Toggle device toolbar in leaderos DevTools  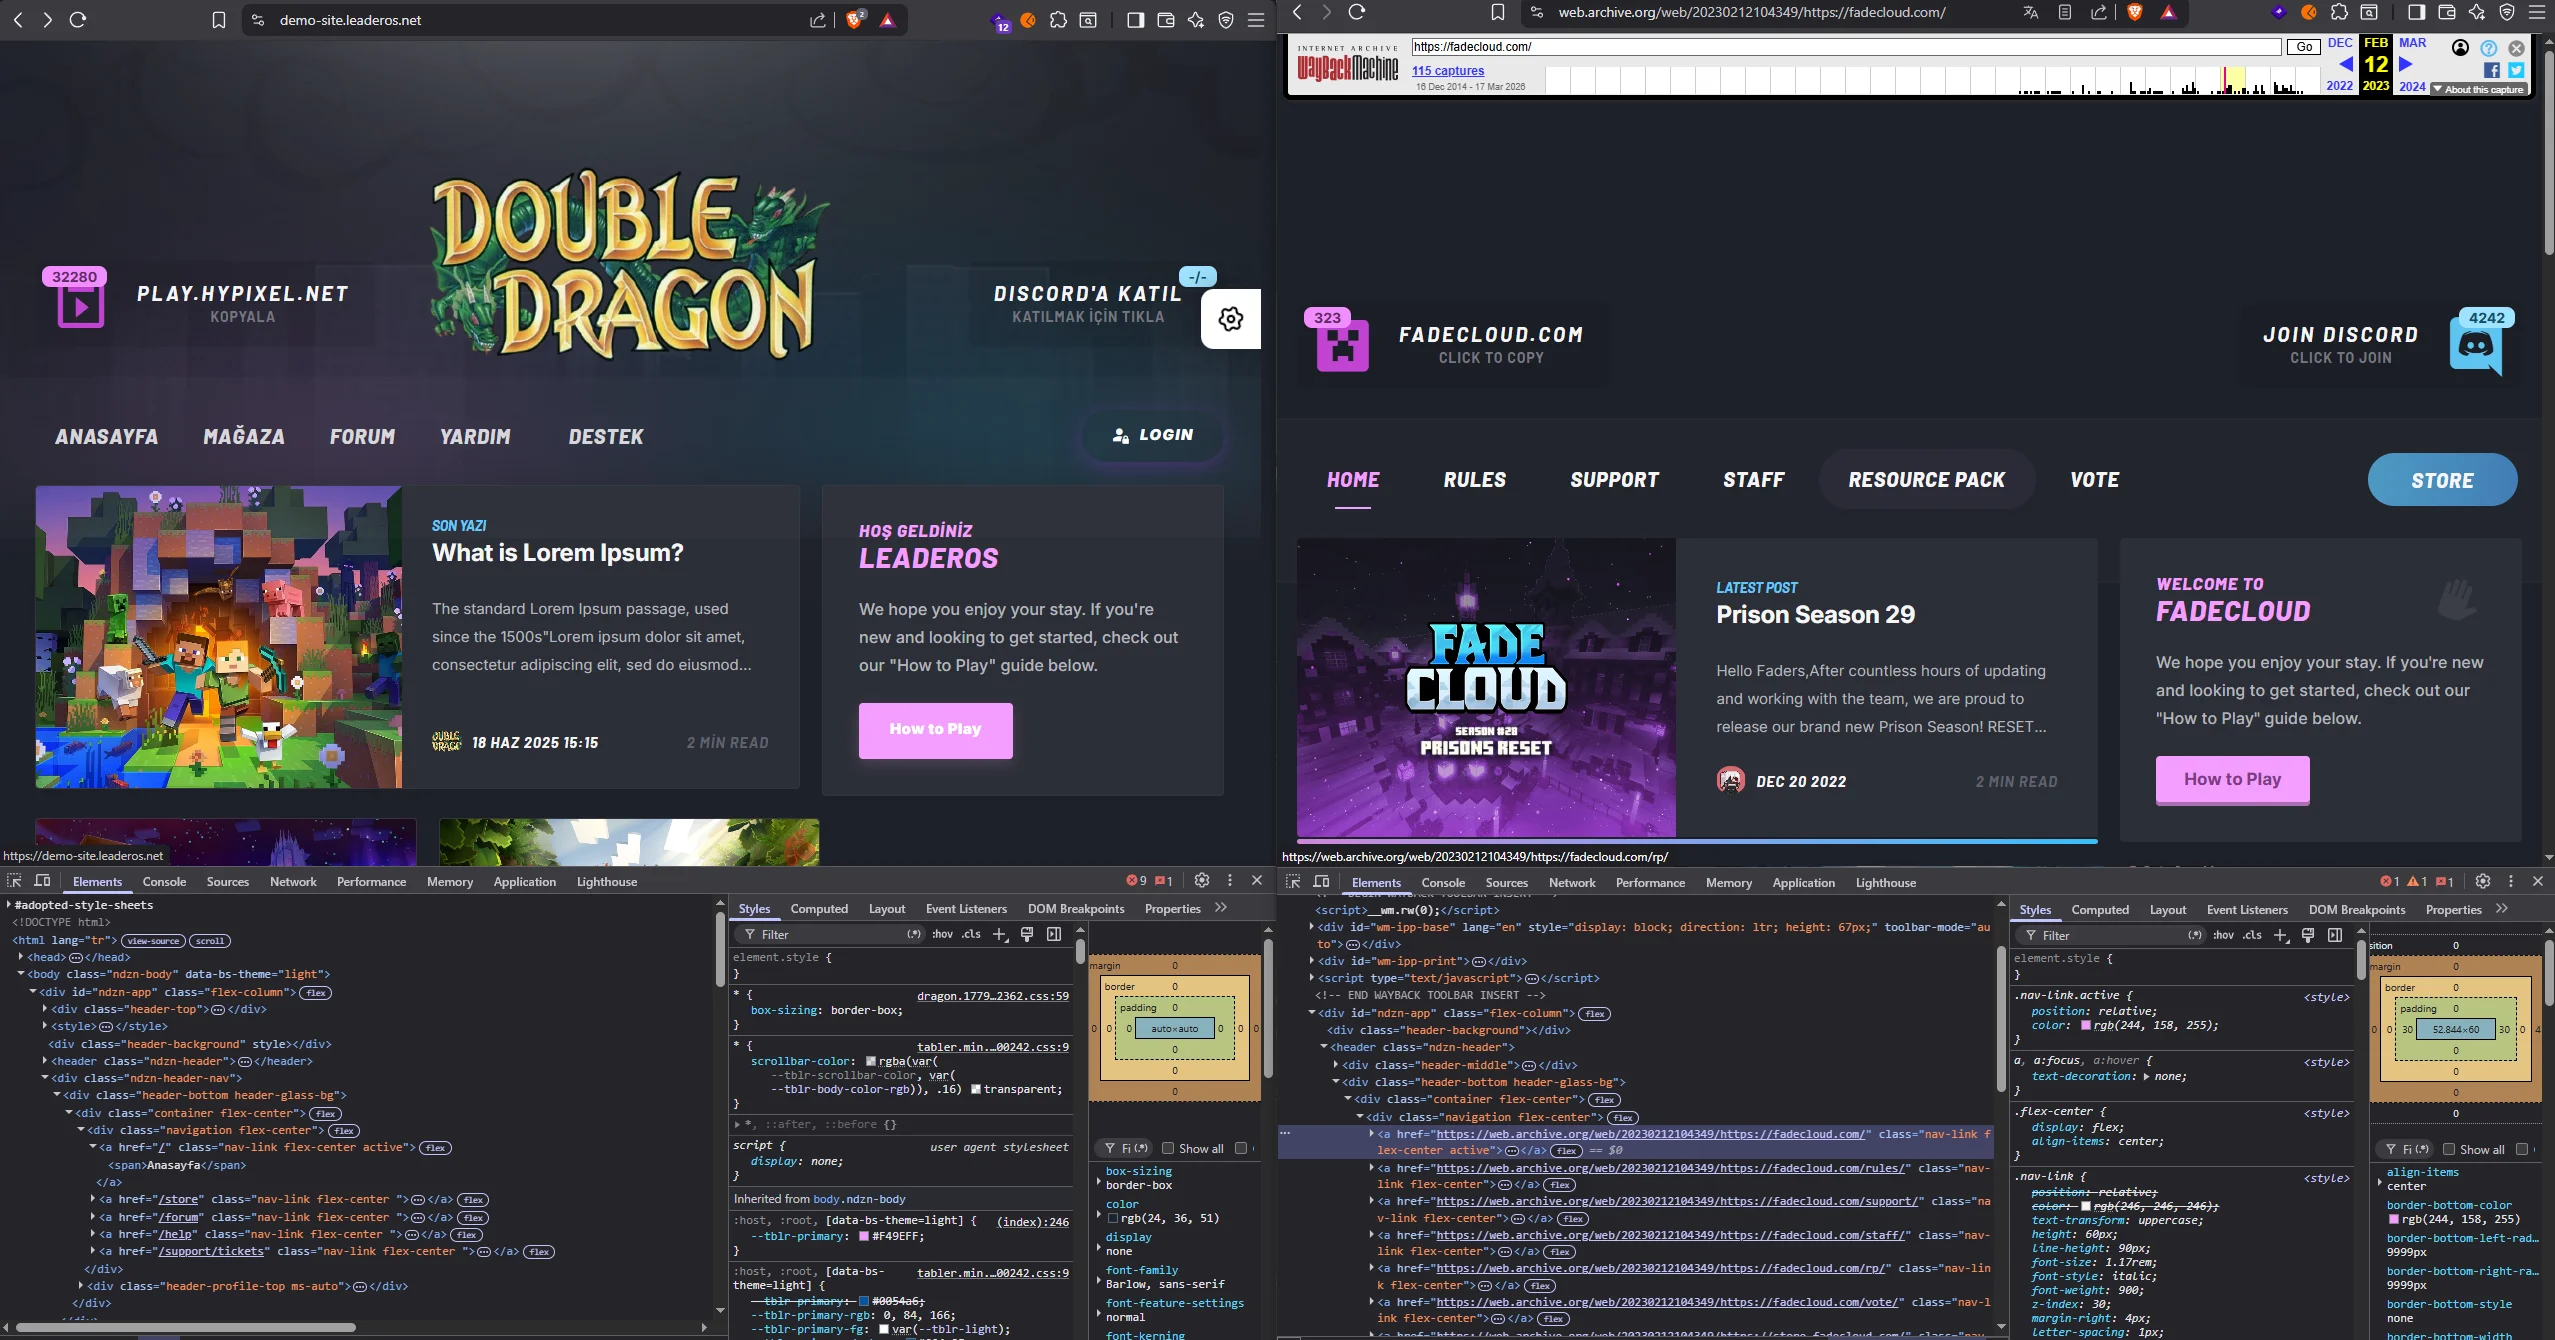tap(42, 881)
